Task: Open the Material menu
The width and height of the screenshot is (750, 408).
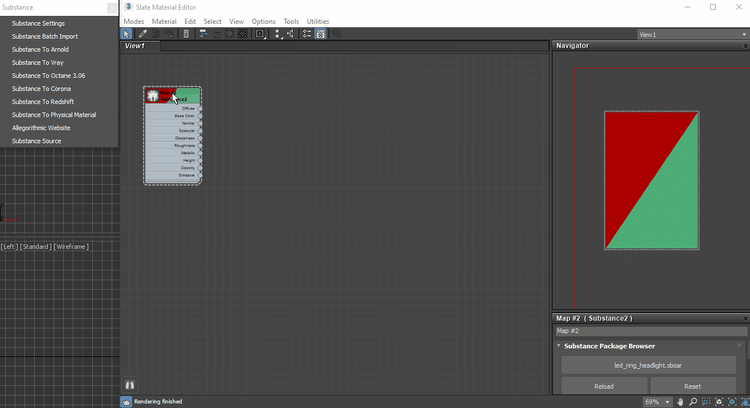Action: pos(164,21)
